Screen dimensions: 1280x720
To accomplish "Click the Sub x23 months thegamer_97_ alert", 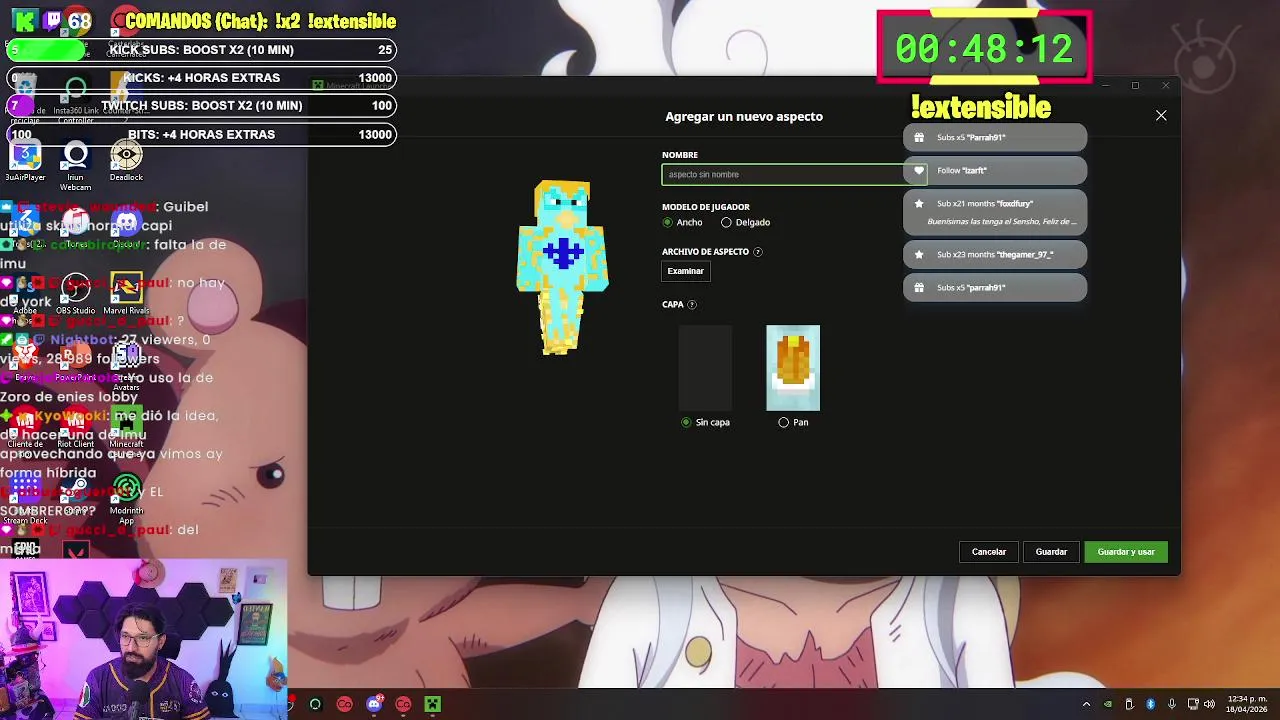I will (x=994, y=254).
